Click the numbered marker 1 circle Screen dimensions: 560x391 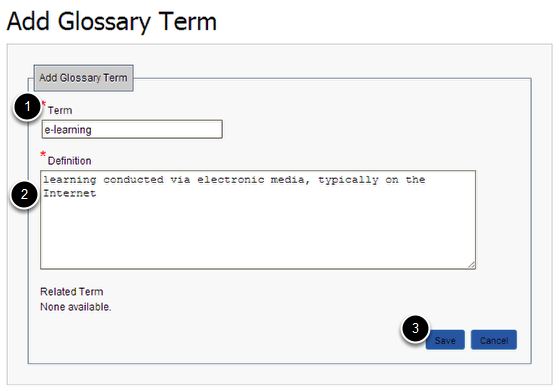pyautogui.click(x=28, y=106)
